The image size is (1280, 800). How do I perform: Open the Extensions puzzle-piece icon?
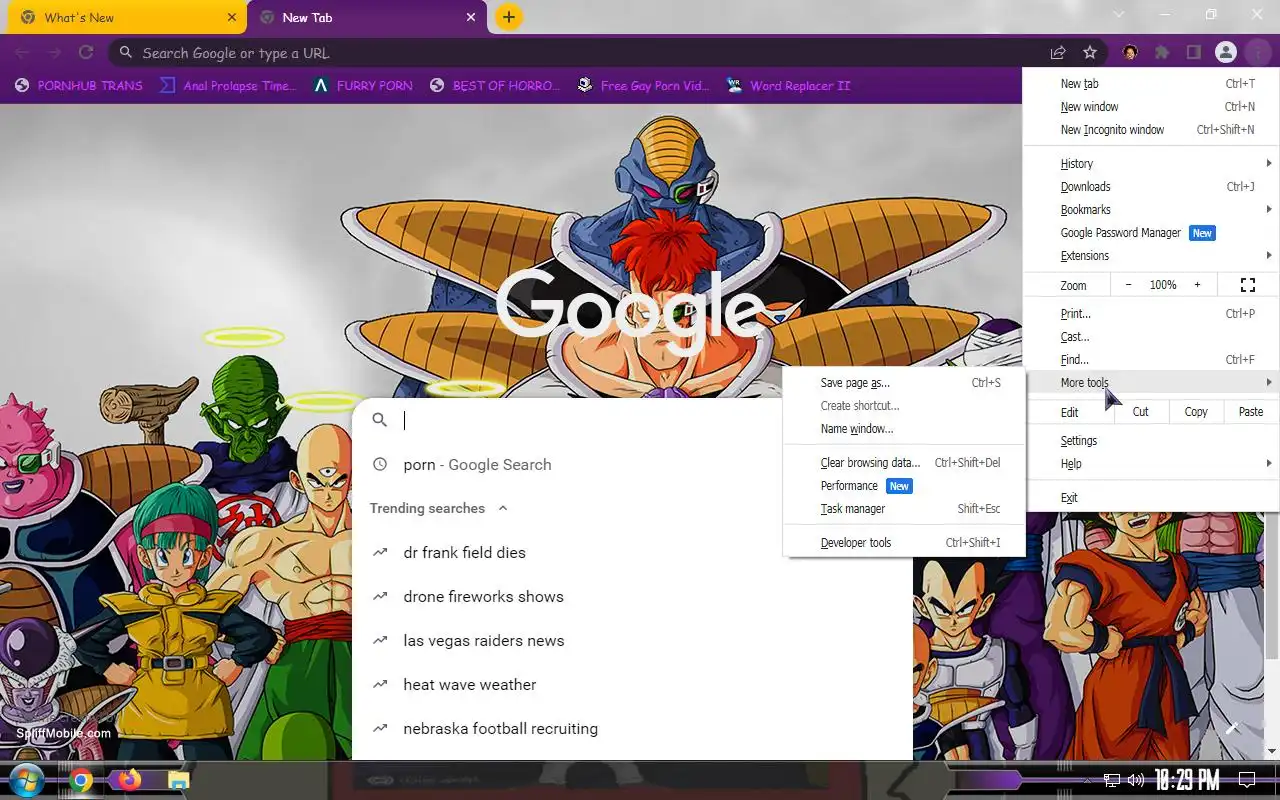1162,53
